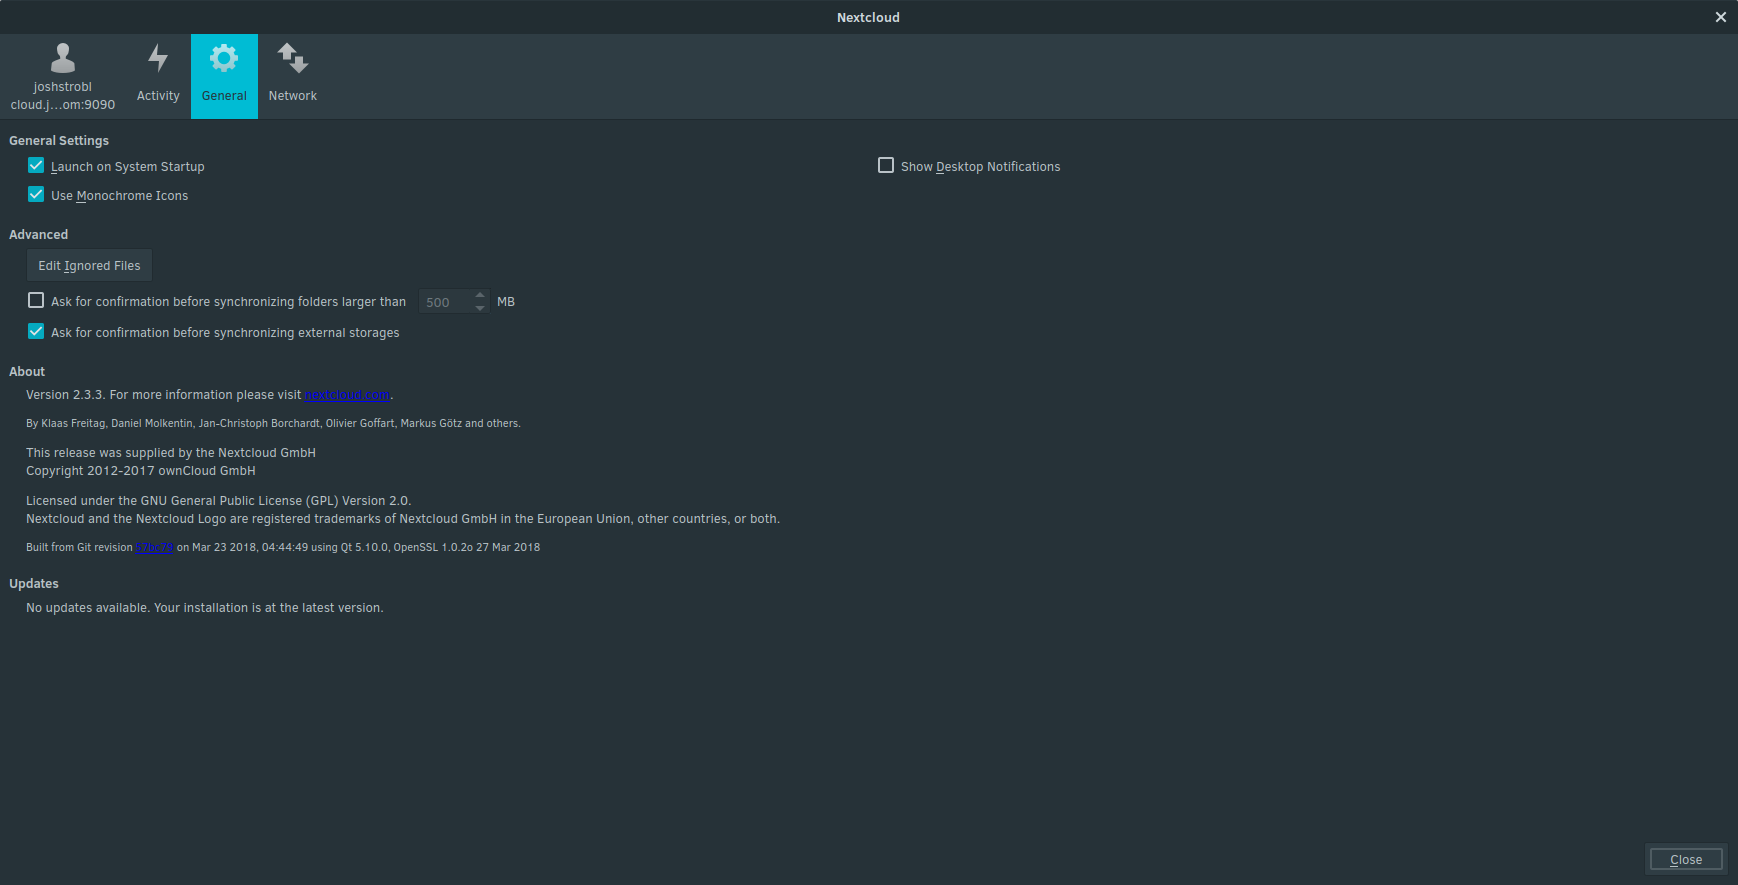The width and height of the screenshot is (1738, 885).
Task: Click 'Copyright 2012-2017 ownCloud GmbH' text
Action: [141, 471]
